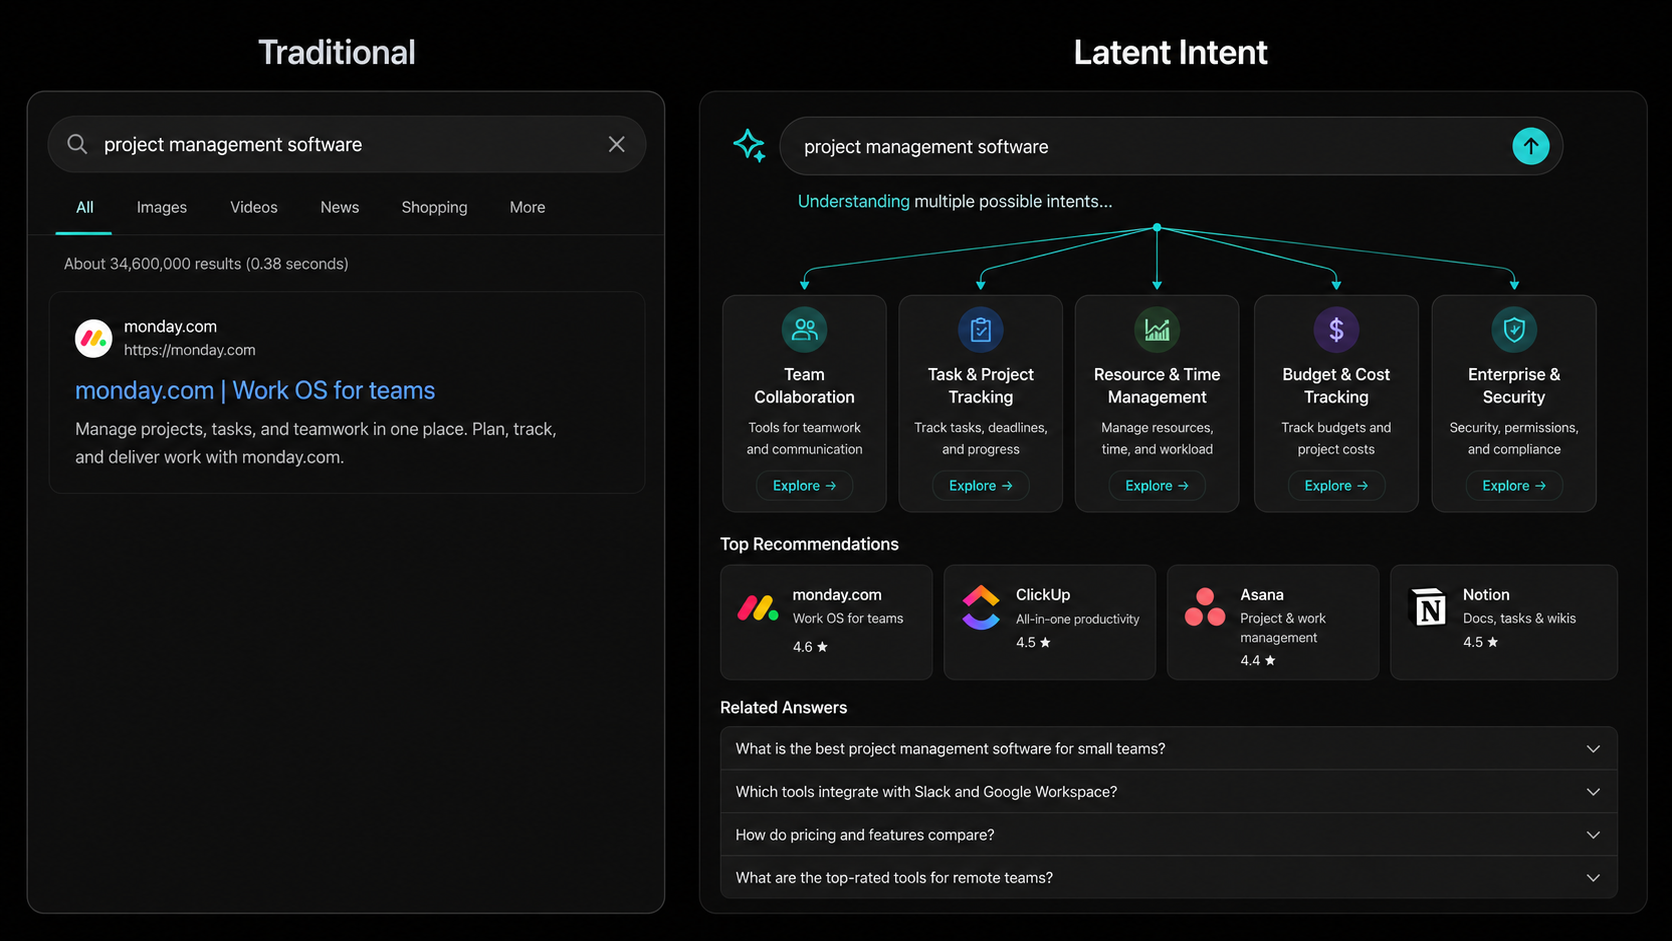Click the Traditional search input field
The width and height of the screenshot is (1672, 941).
347,144
